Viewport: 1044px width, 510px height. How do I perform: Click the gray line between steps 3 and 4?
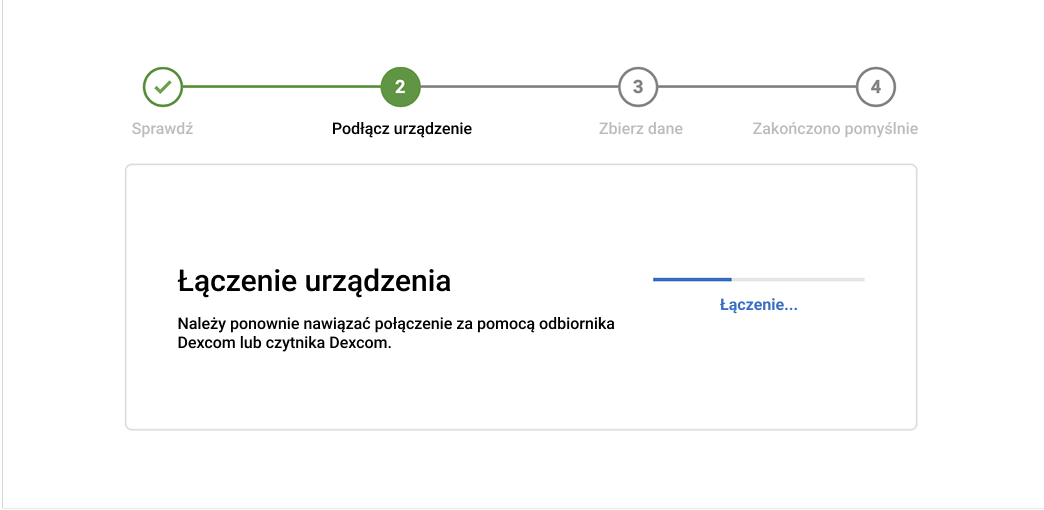click(x=757, y=87)
